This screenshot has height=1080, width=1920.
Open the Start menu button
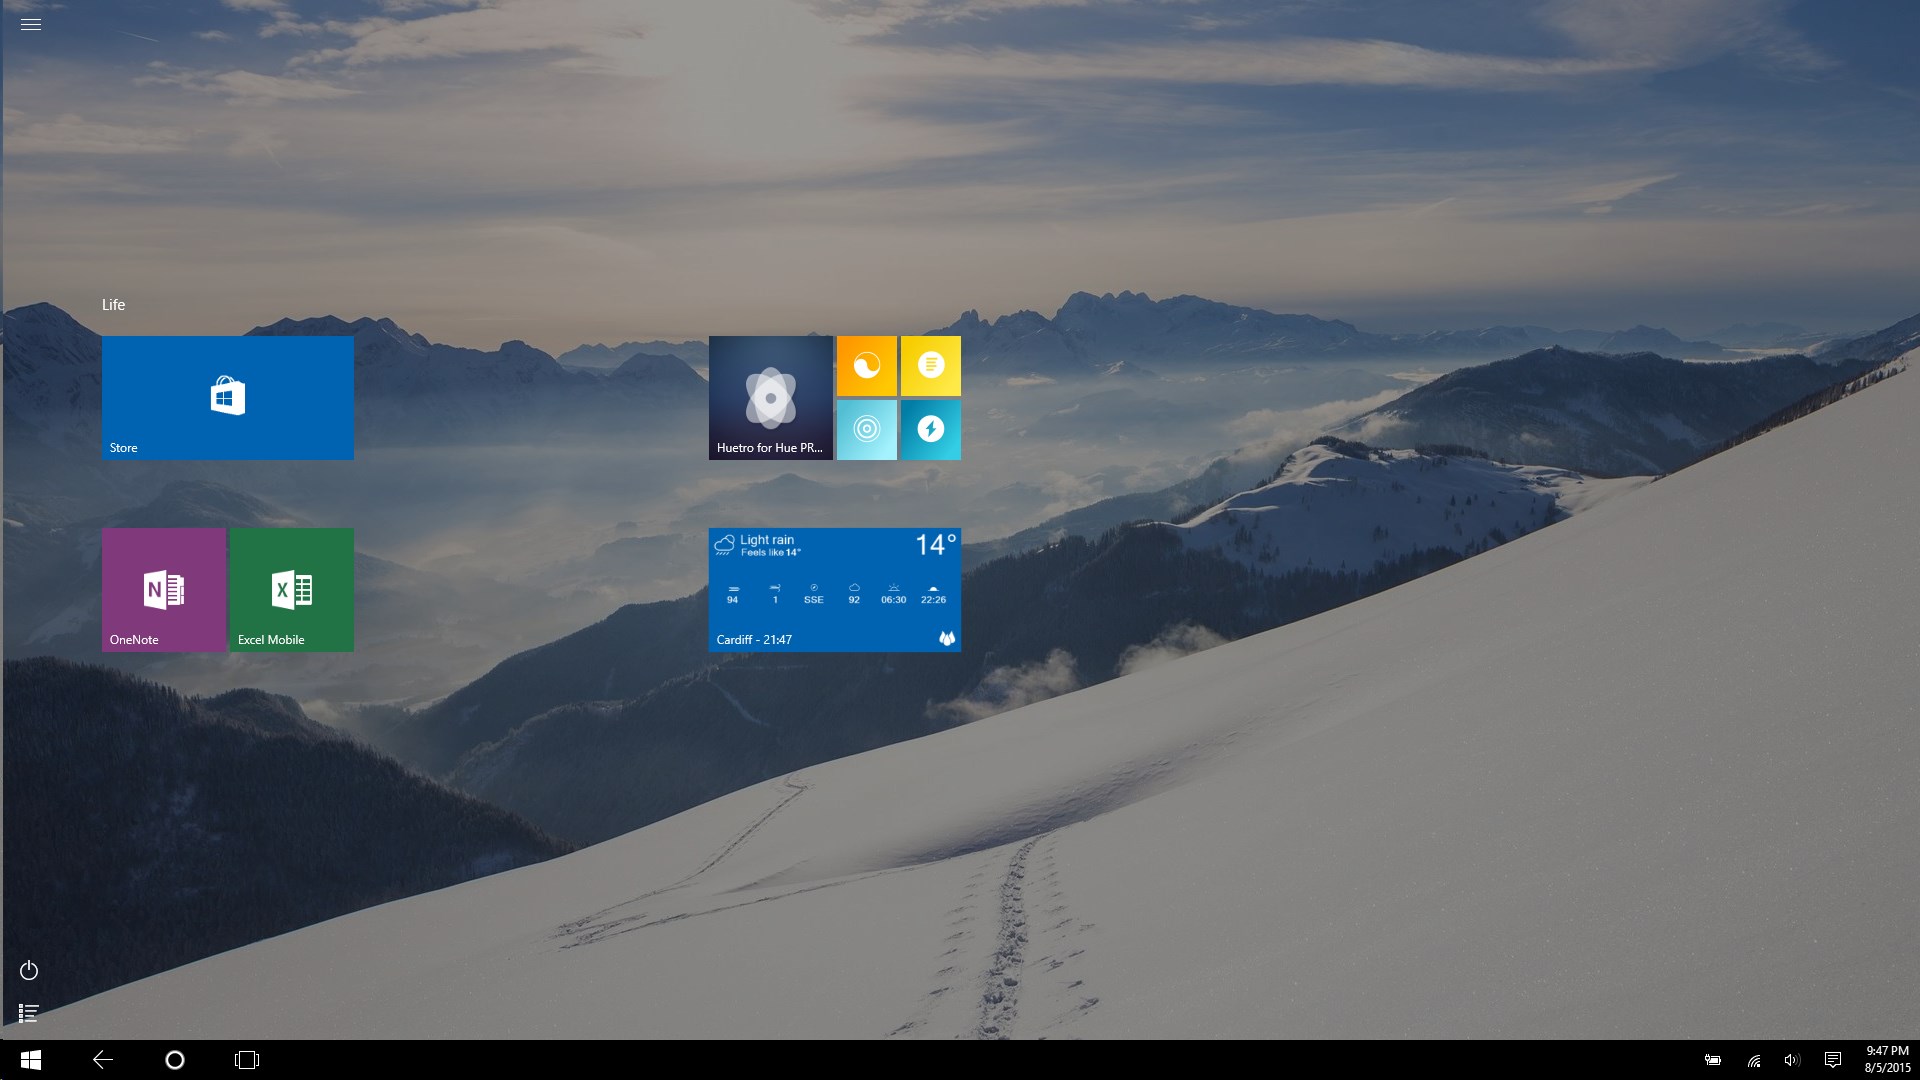pyautogui.click(x=30, y=1059)
